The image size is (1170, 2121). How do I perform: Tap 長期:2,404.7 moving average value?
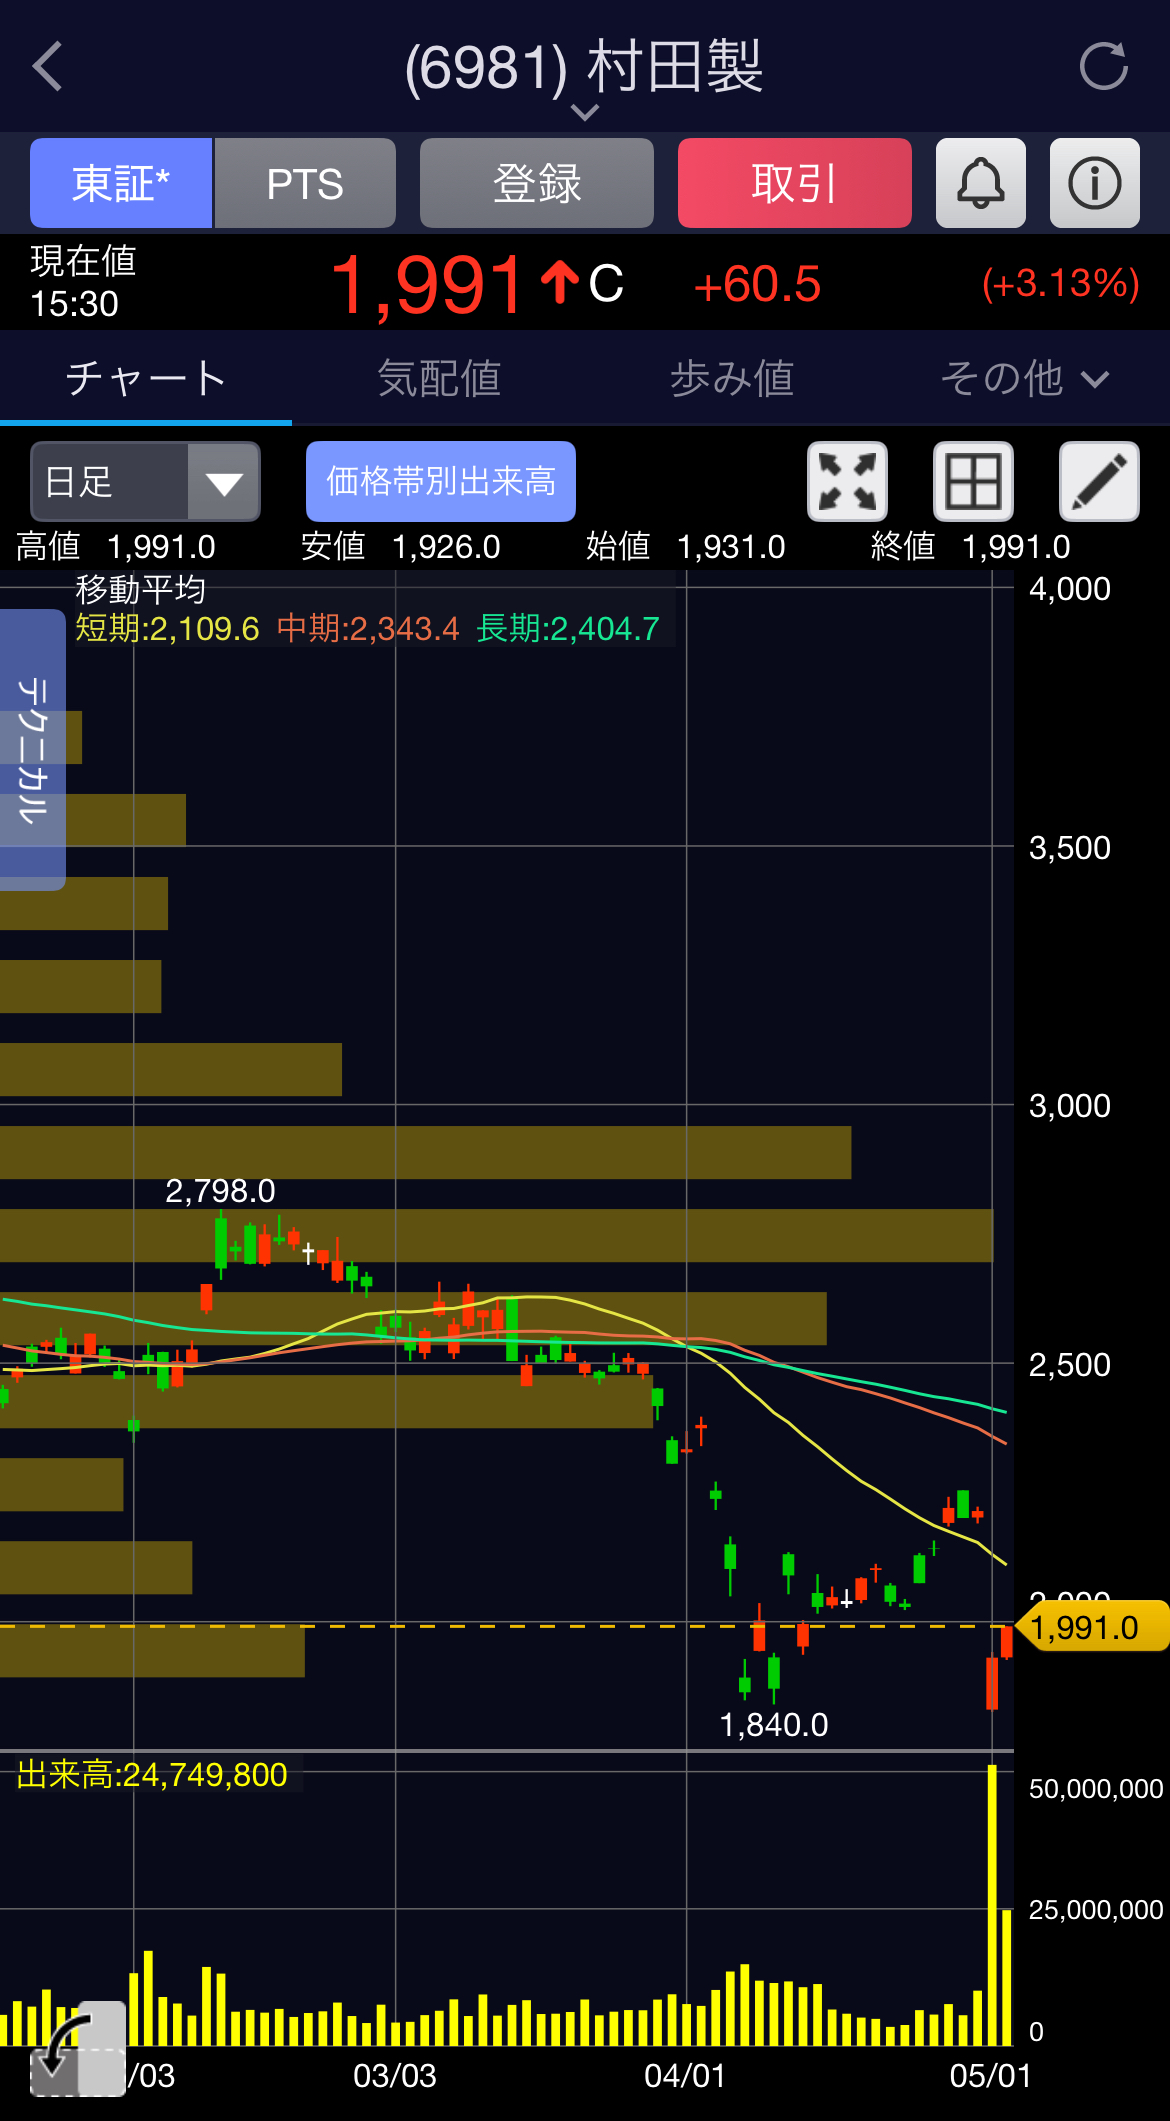tap(568, 628)
